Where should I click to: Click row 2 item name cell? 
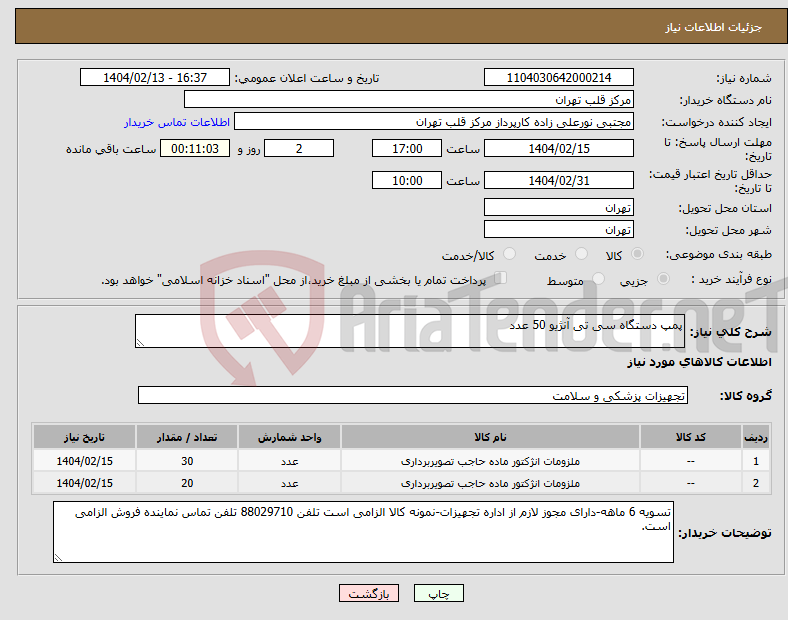pyautogui.click(x=490, y=483)
